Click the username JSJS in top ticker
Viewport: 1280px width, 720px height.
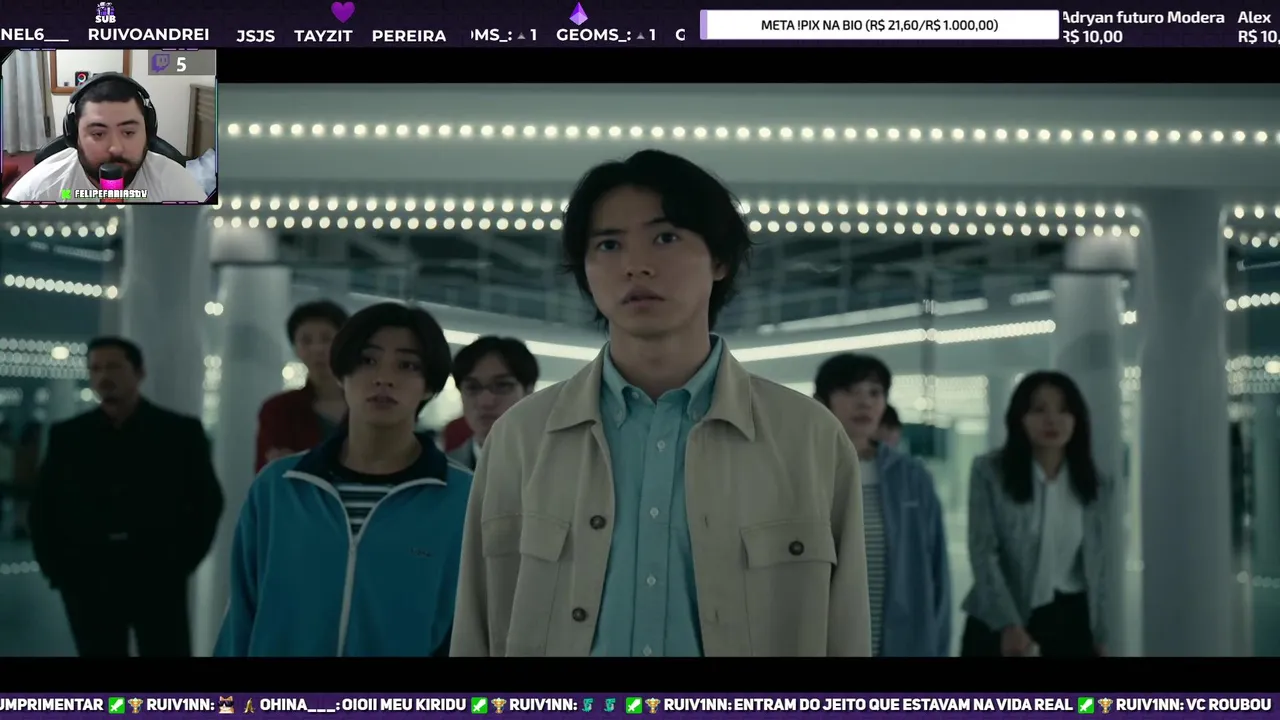tap(255, 36)
